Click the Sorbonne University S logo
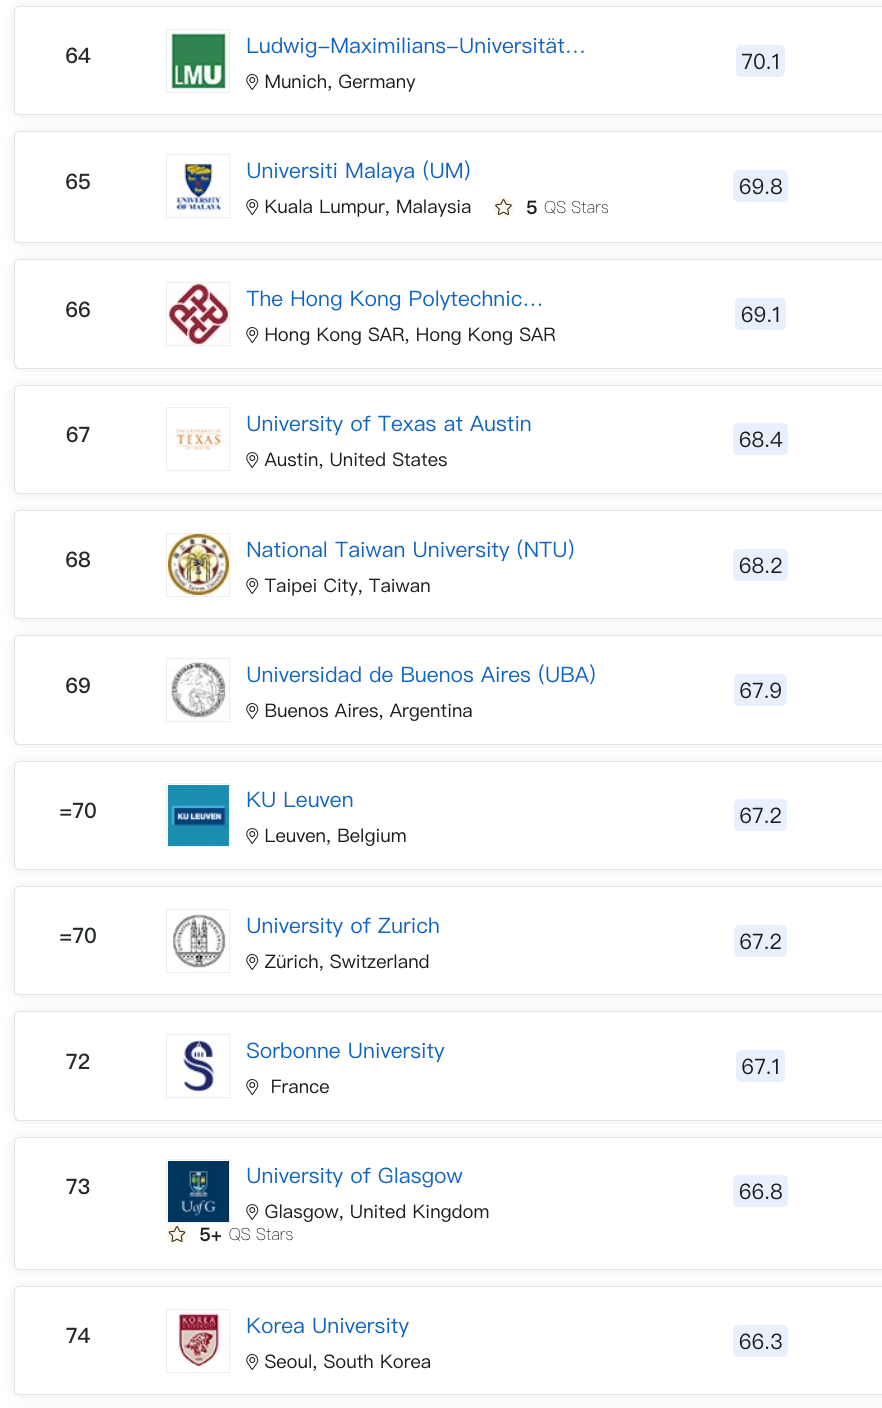The width and height of the screenshot is (882, 1408). tap(198, 1066)
